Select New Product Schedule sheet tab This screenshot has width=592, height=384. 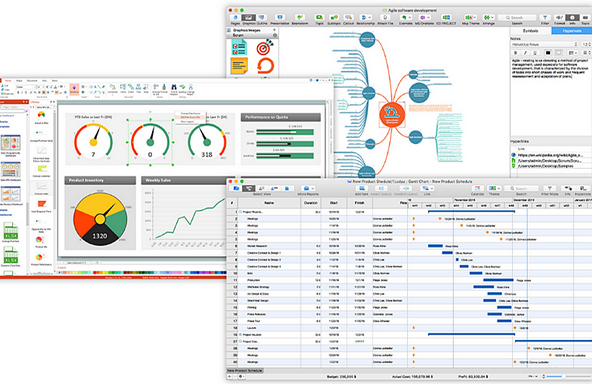(245, 371)
